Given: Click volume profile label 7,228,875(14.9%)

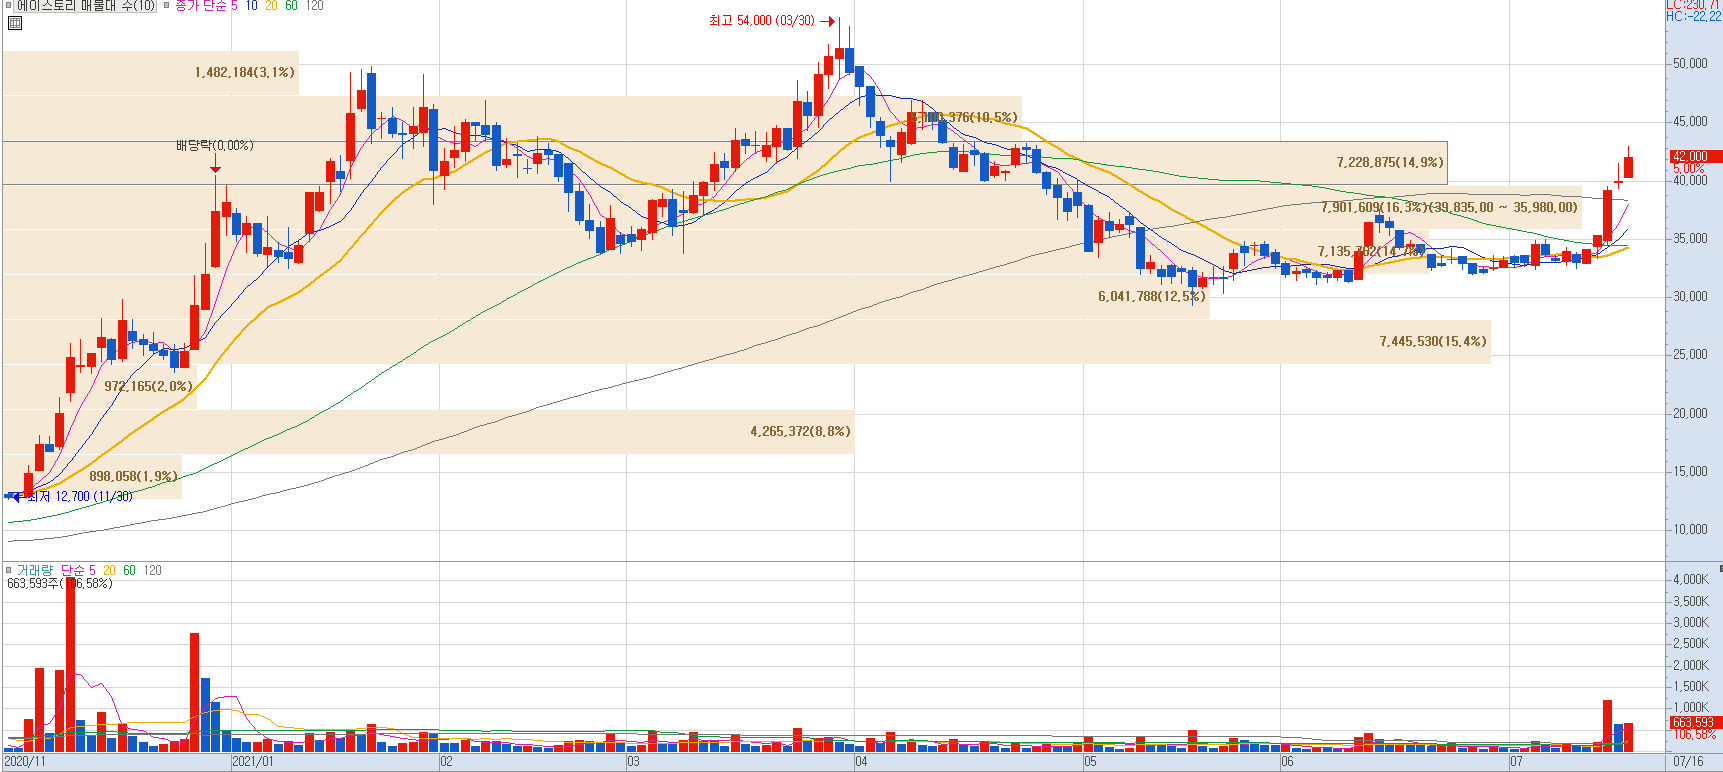Looking at the screenshot, I should (1390, 162).
